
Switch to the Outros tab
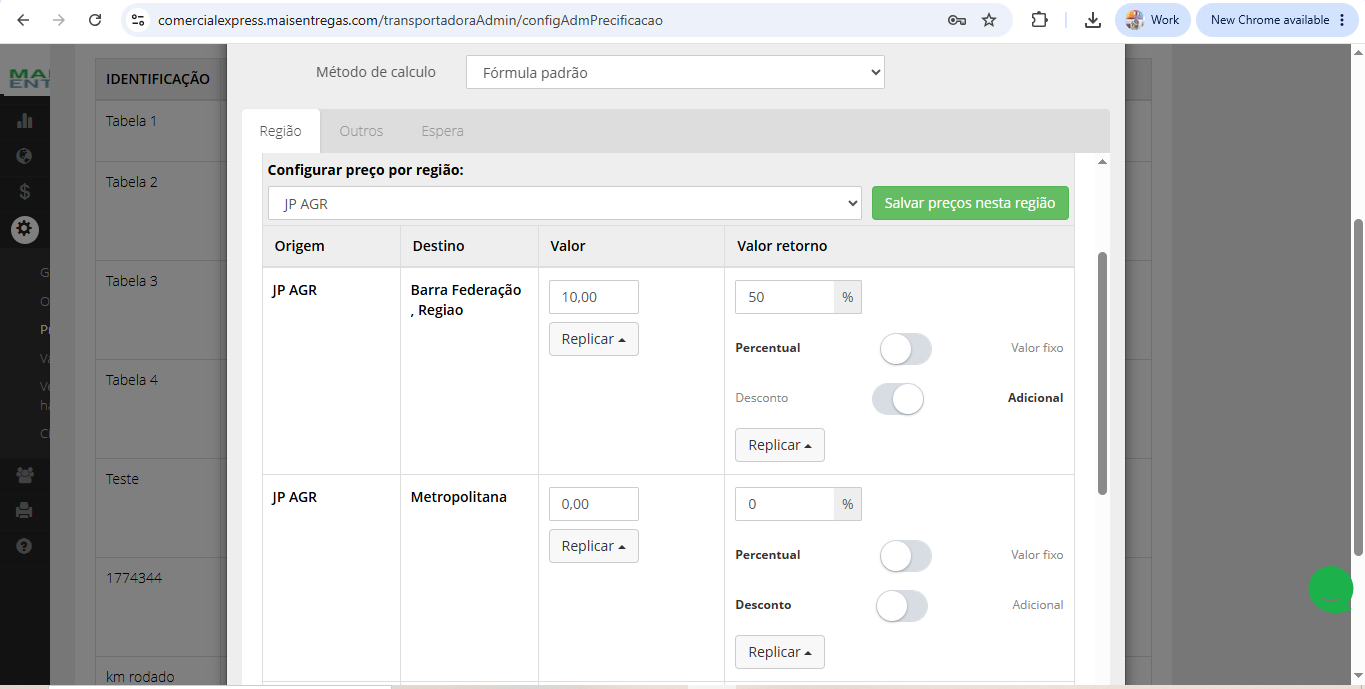click(x=361, y=131)
